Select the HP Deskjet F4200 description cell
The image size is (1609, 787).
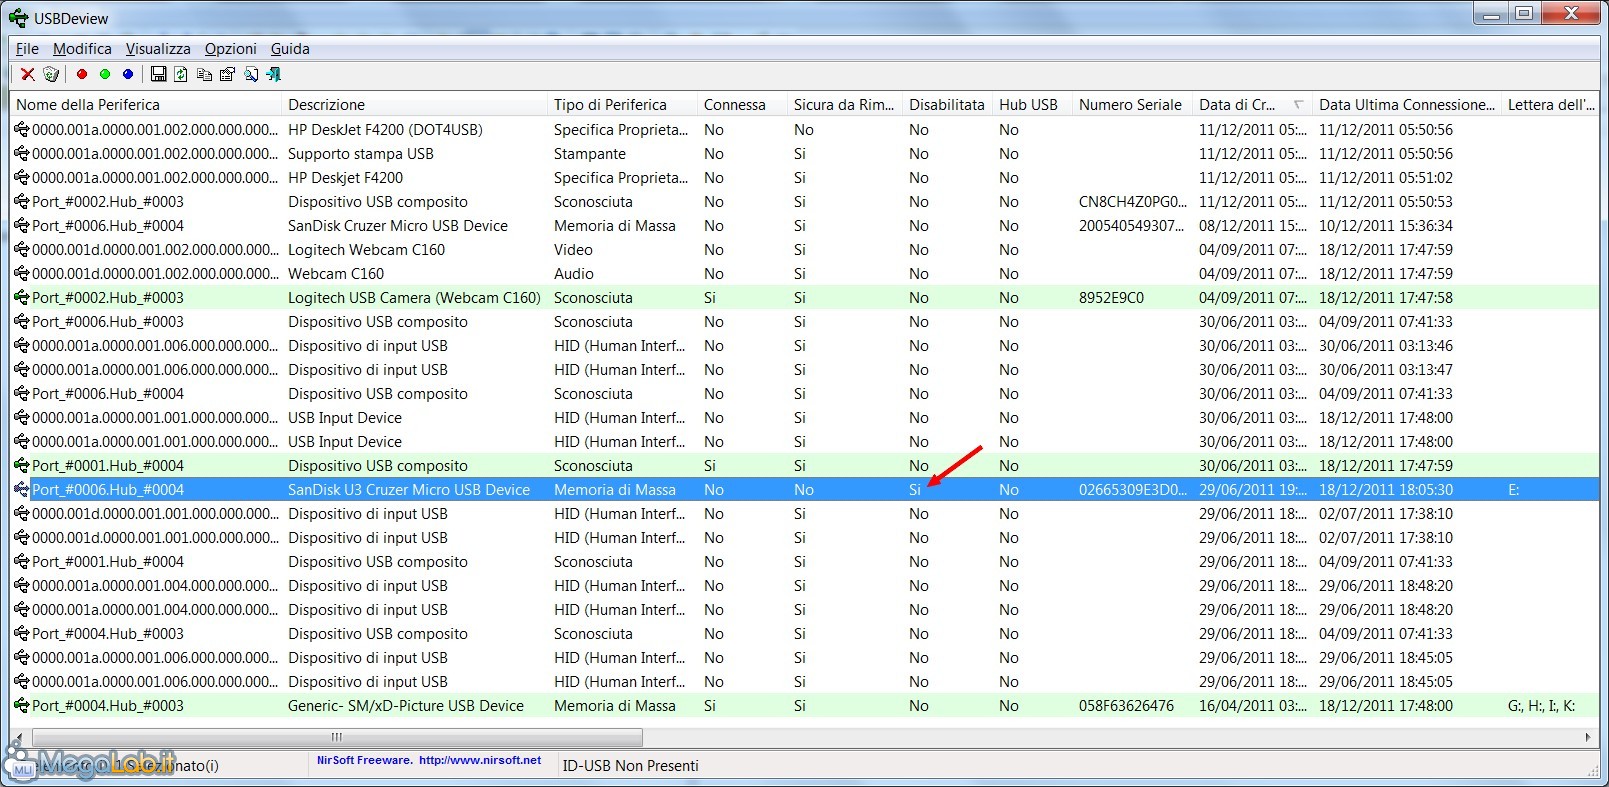point(345,177)
